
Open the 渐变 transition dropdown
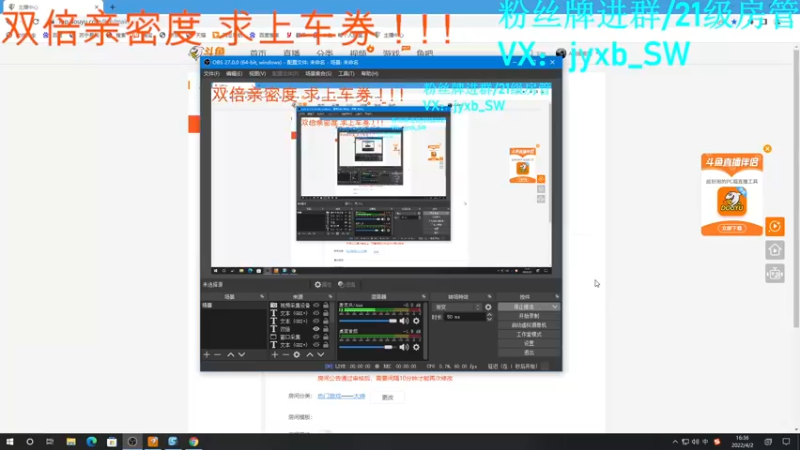(457, 307)
